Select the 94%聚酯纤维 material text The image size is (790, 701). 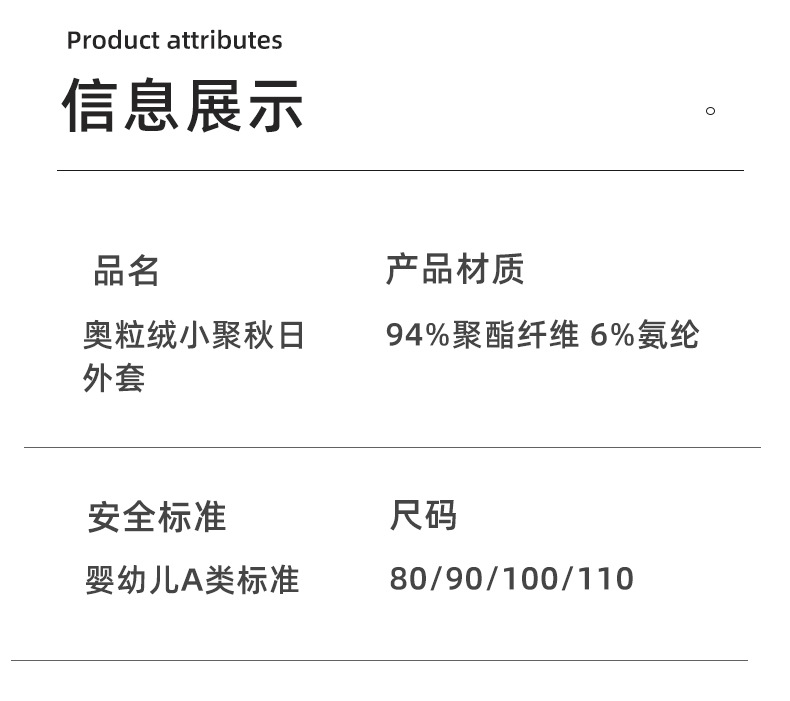[x=482, y=335]
